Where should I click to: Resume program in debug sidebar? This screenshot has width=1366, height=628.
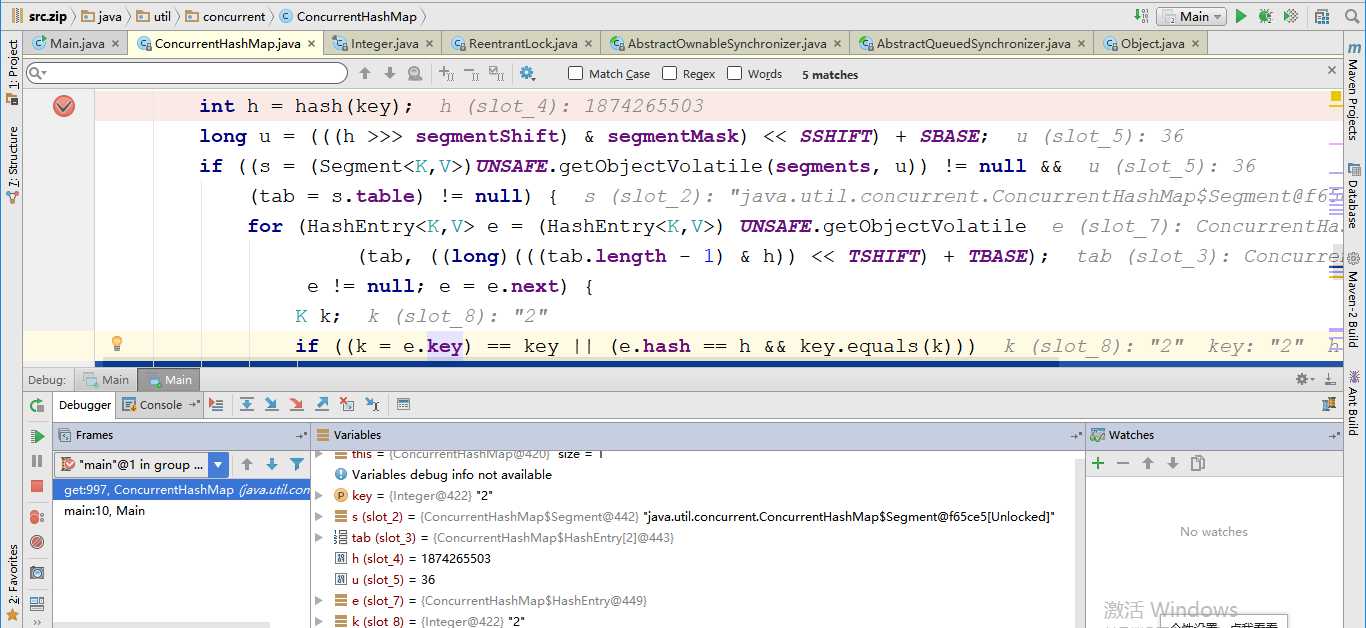pos(37,436)
